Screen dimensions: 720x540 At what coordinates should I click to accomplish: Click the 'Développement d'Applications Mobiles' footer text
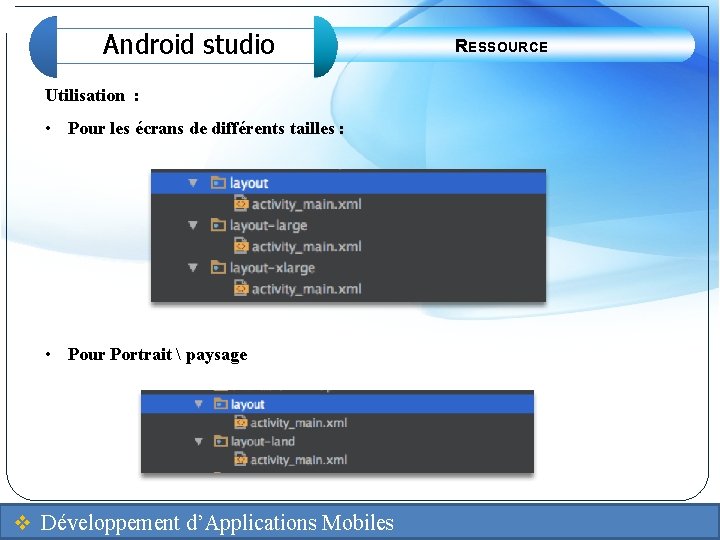217,523
